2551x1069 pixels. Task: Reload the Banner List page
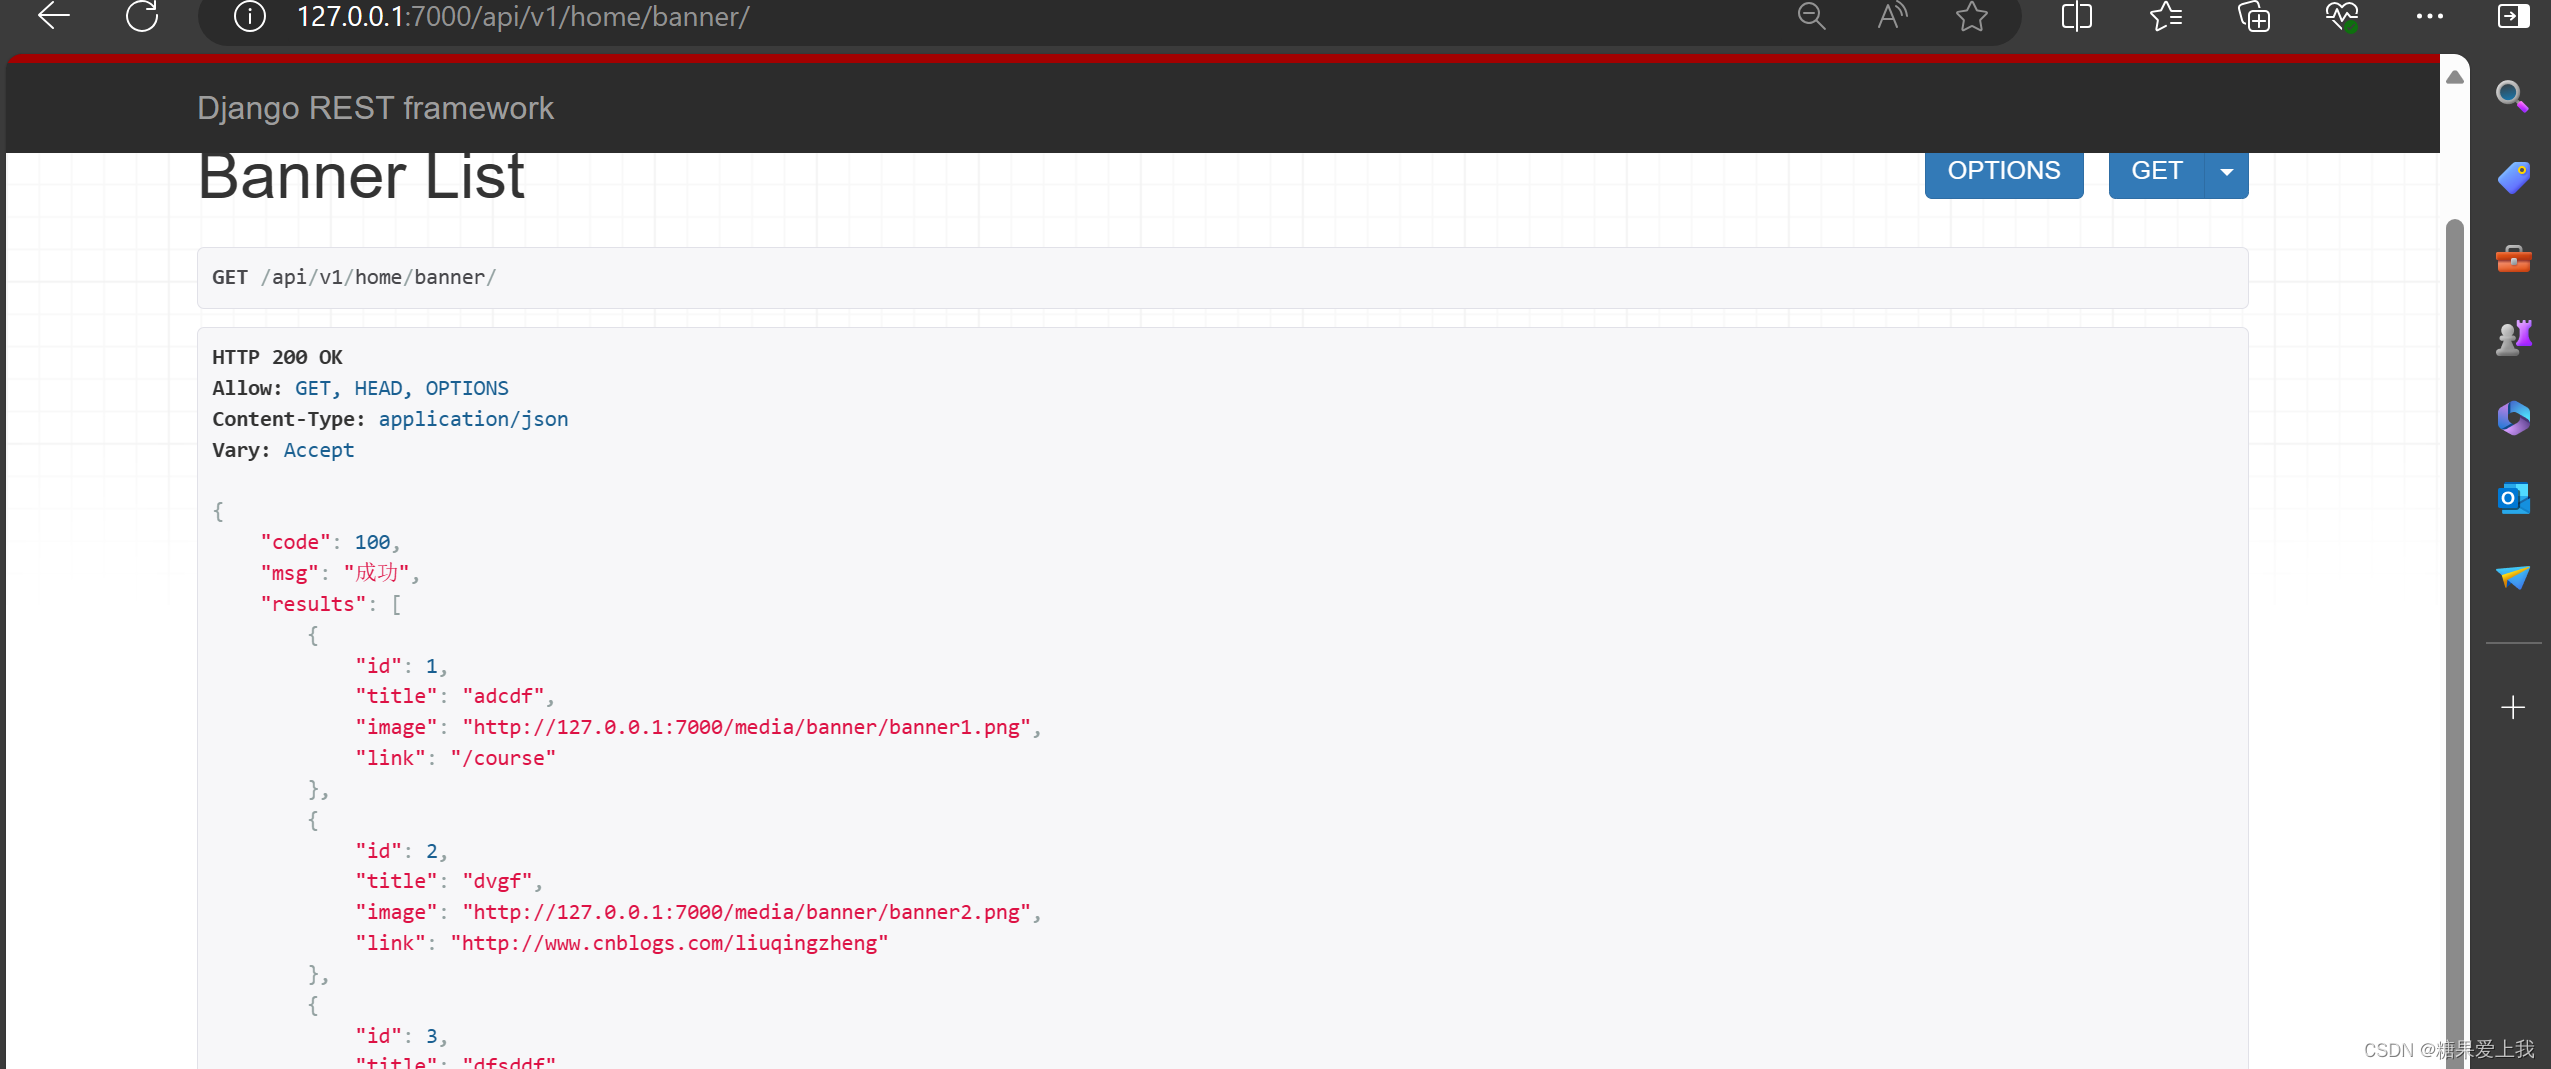pos(141,16)
